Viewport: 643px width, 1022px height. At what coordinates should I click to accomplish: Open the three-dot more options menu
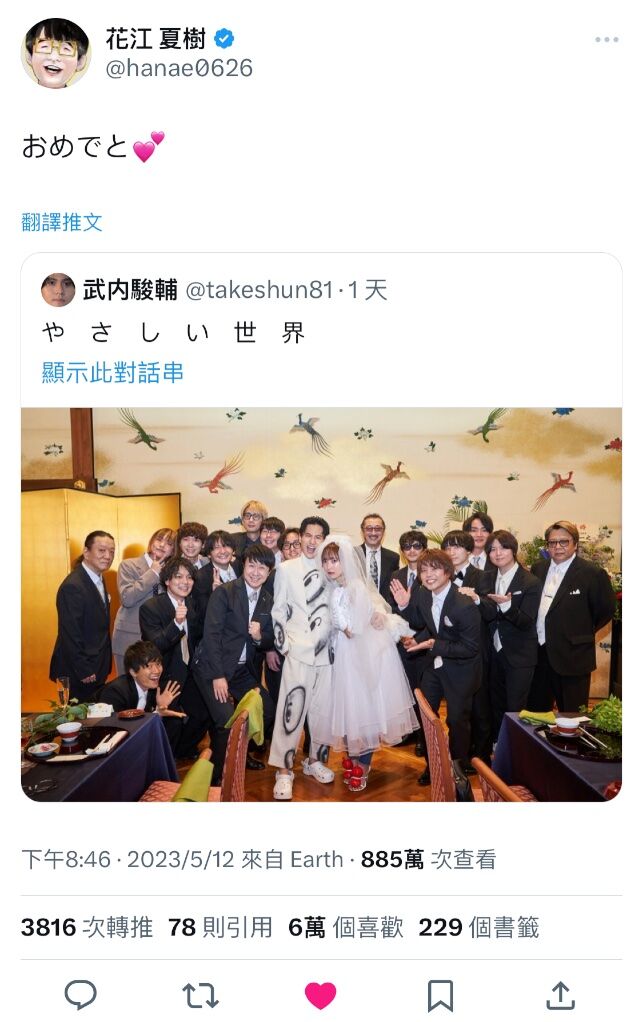click(607, 40)
